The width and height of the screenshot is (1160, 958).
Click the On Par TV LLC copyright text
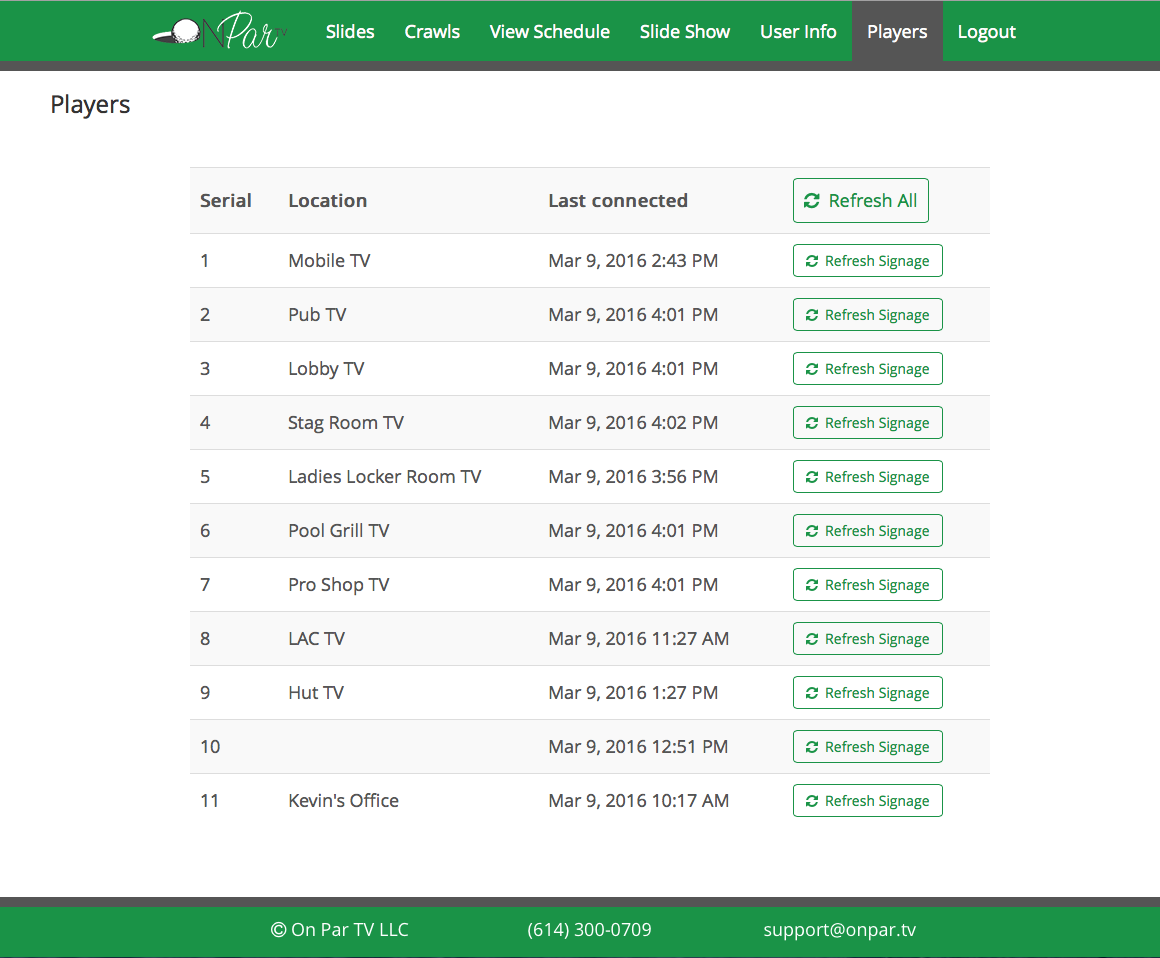click(x=340, y=930)
